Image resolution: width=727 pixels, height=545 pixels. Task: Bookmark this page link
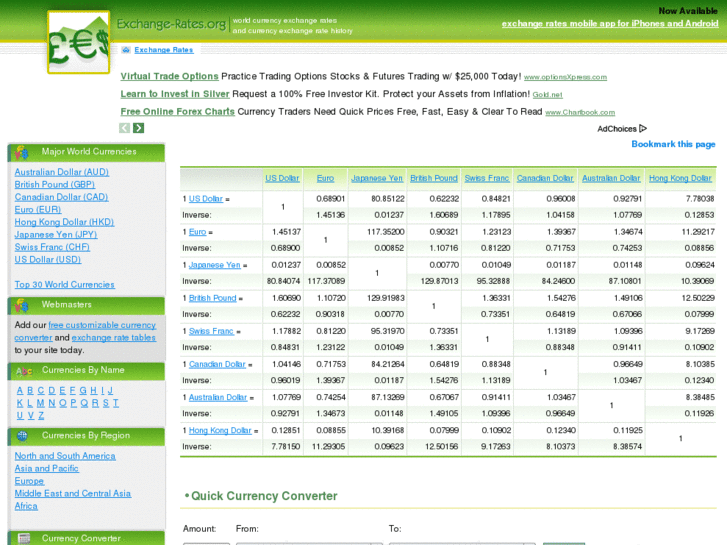pos(673,144)
